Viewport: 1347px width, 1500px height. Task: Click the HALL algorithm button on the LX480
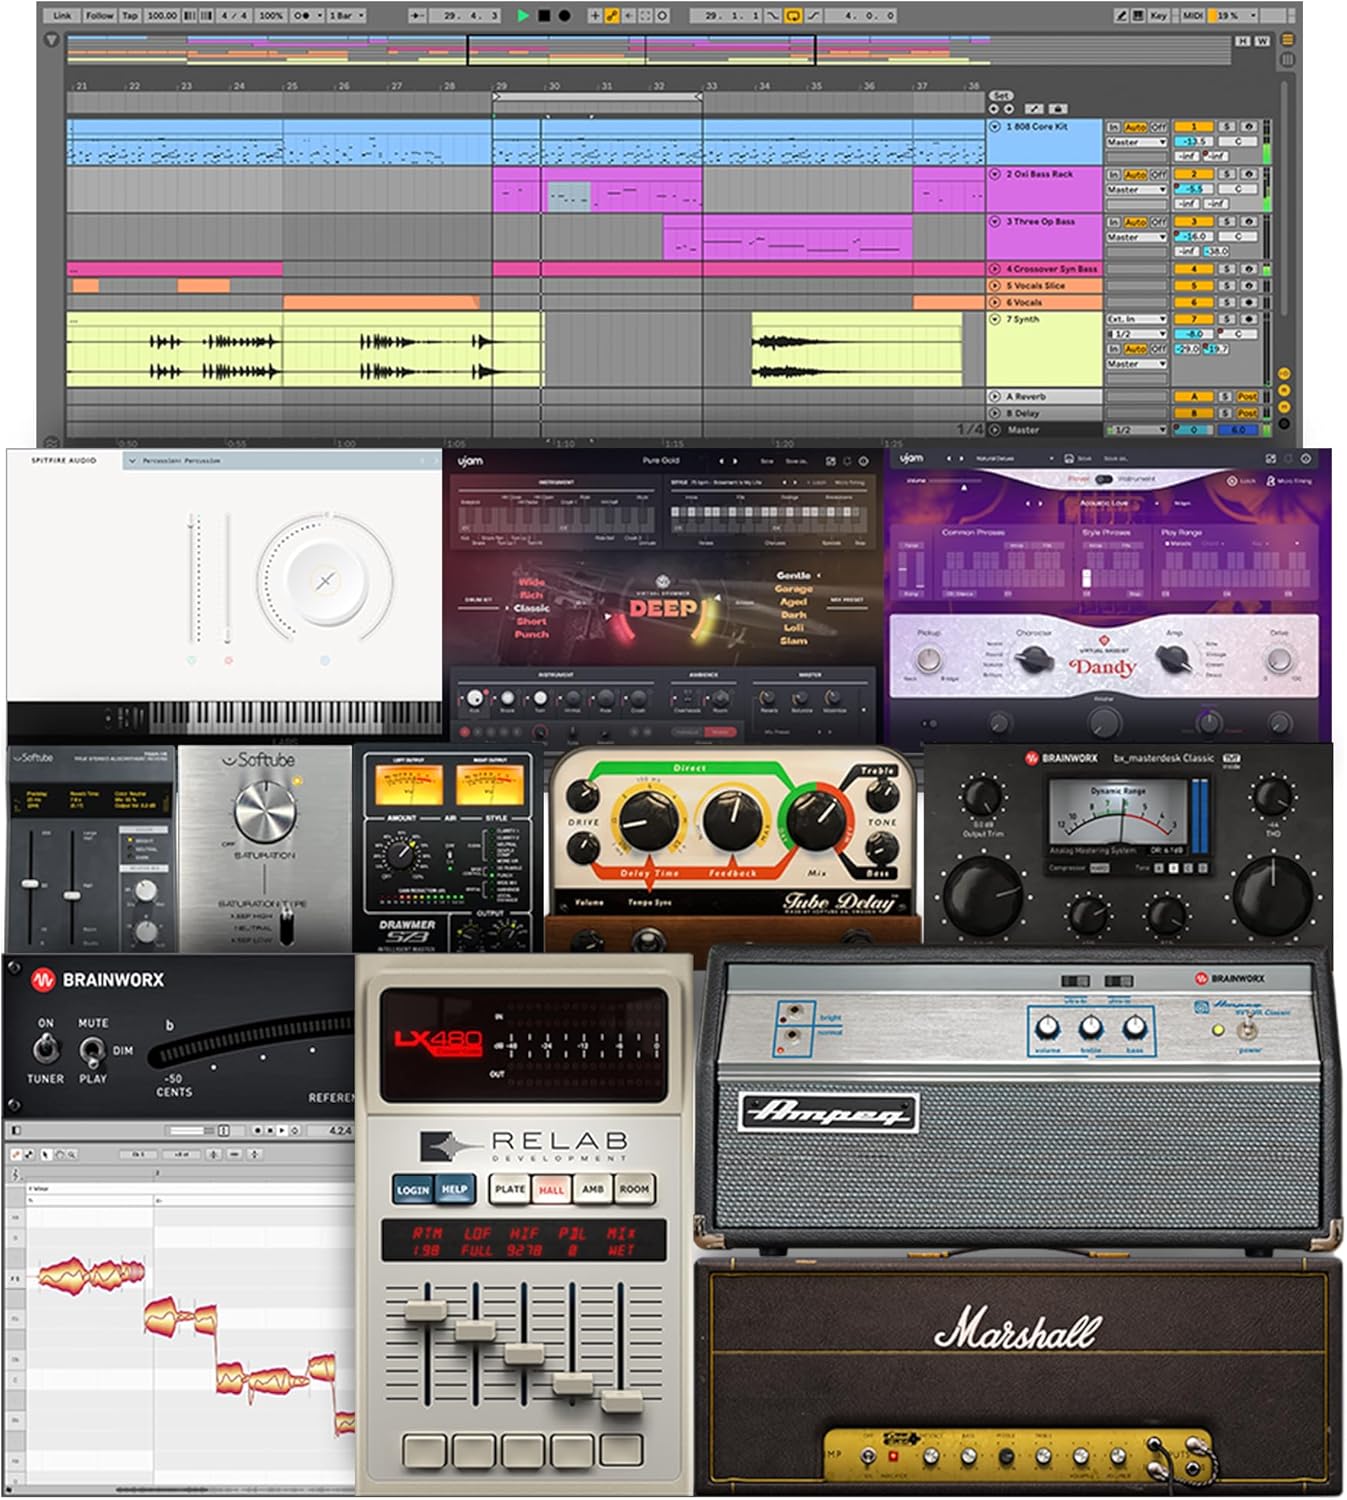click(550, 1189)
